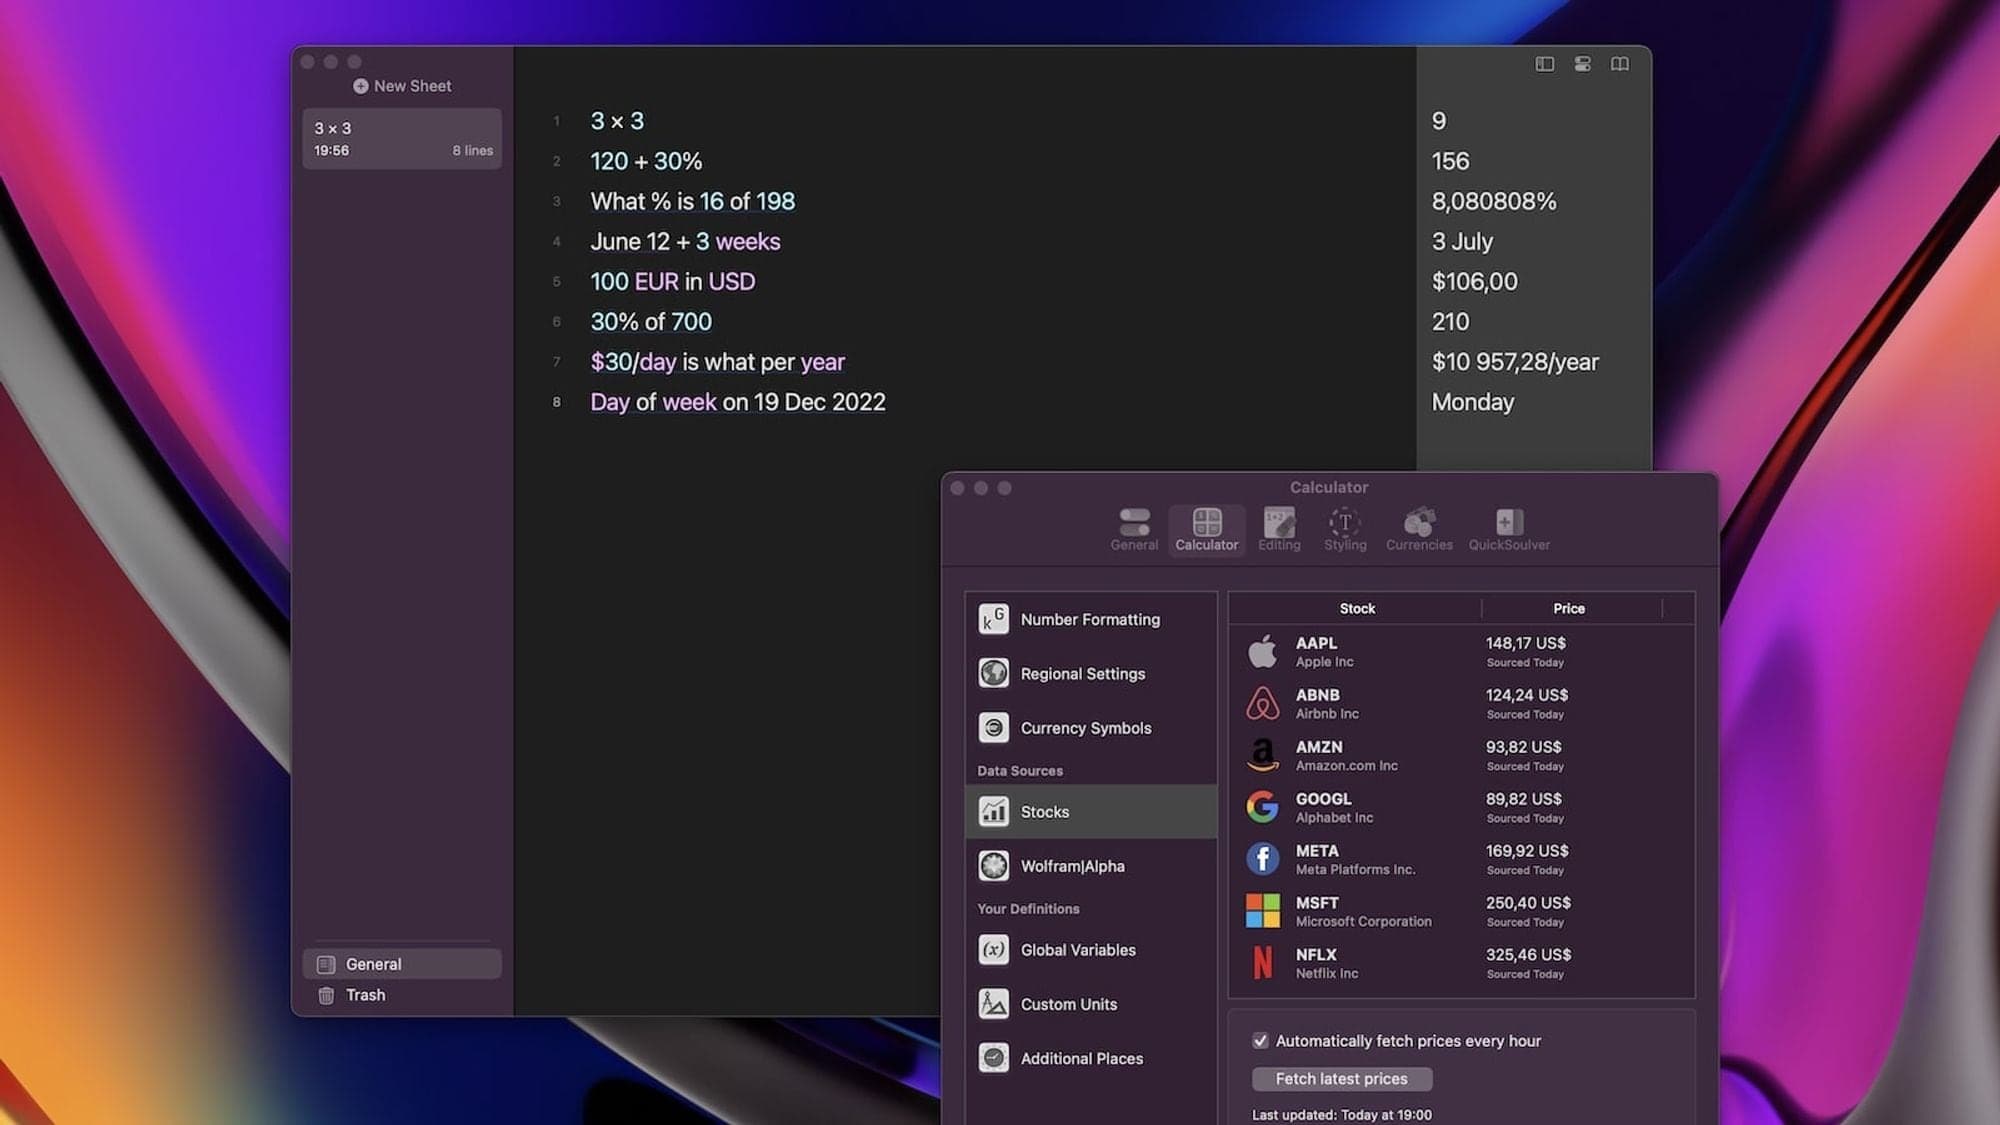Open Regional Settings section
2000x1125 pixels.
(1091, 673)
